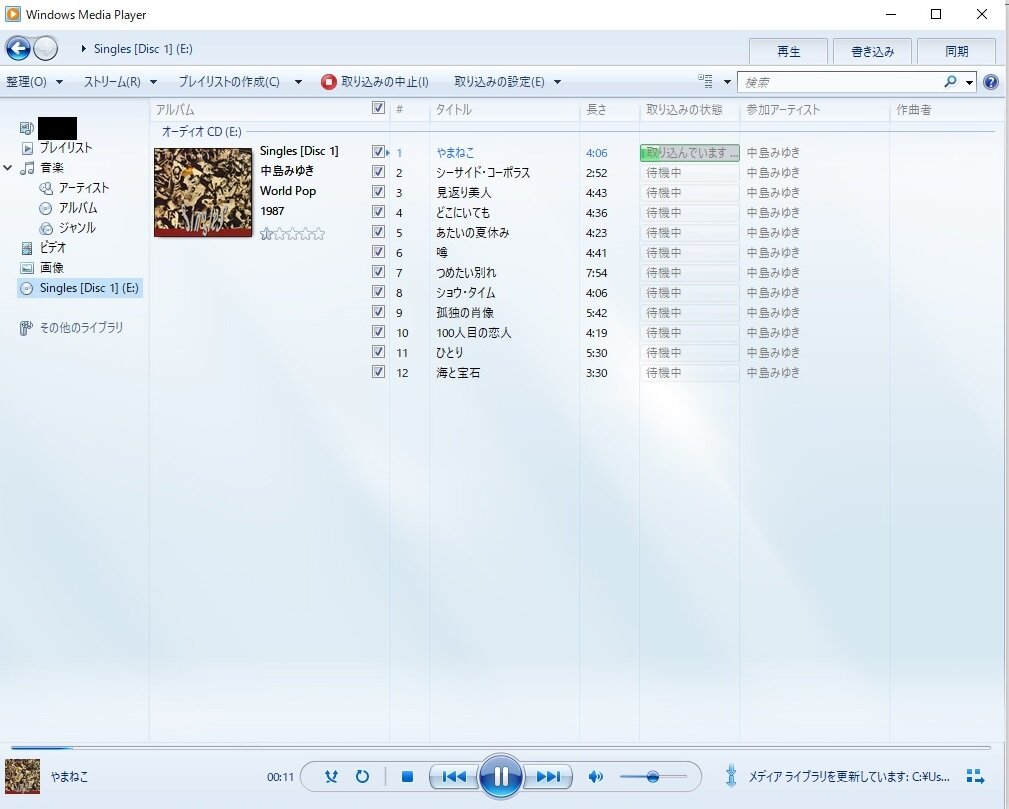Uncheck track 3 見返り美人 checkbox
The height and width of the screenshot is (809, 1009).
coord(378,192)
